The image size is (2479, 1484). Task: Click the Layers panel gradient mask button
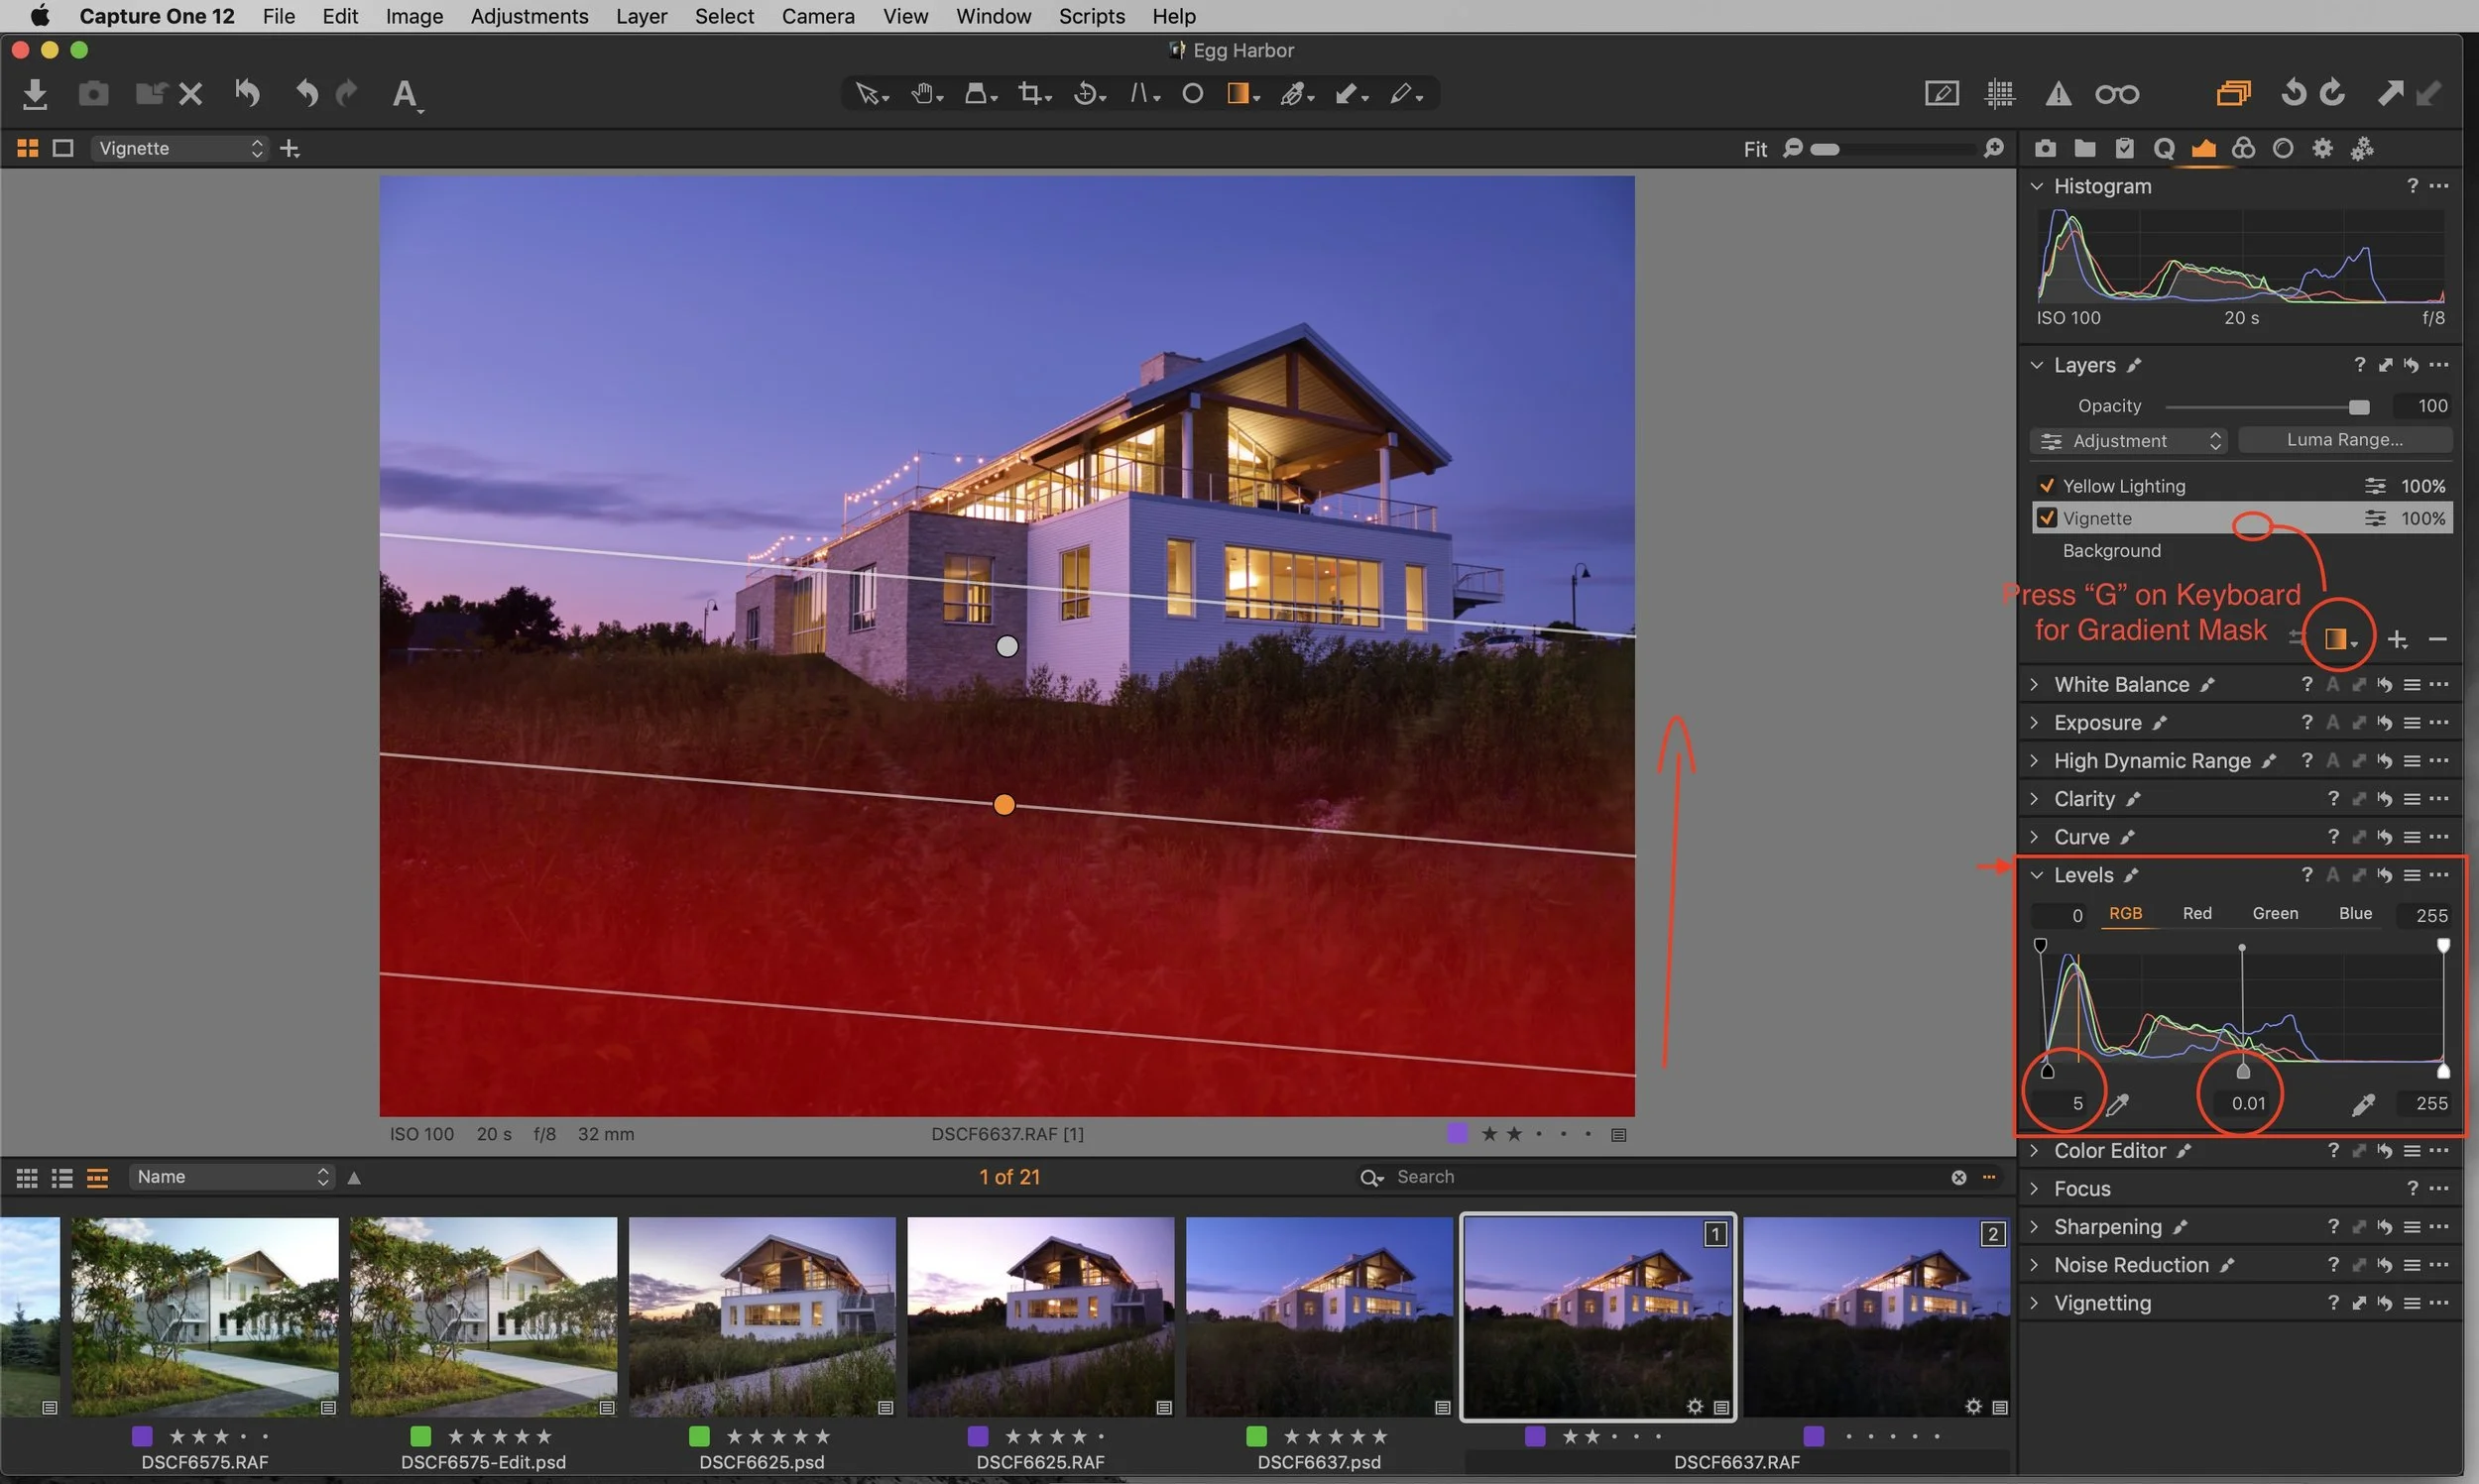pyautogui.click(x=2338, y=639)
